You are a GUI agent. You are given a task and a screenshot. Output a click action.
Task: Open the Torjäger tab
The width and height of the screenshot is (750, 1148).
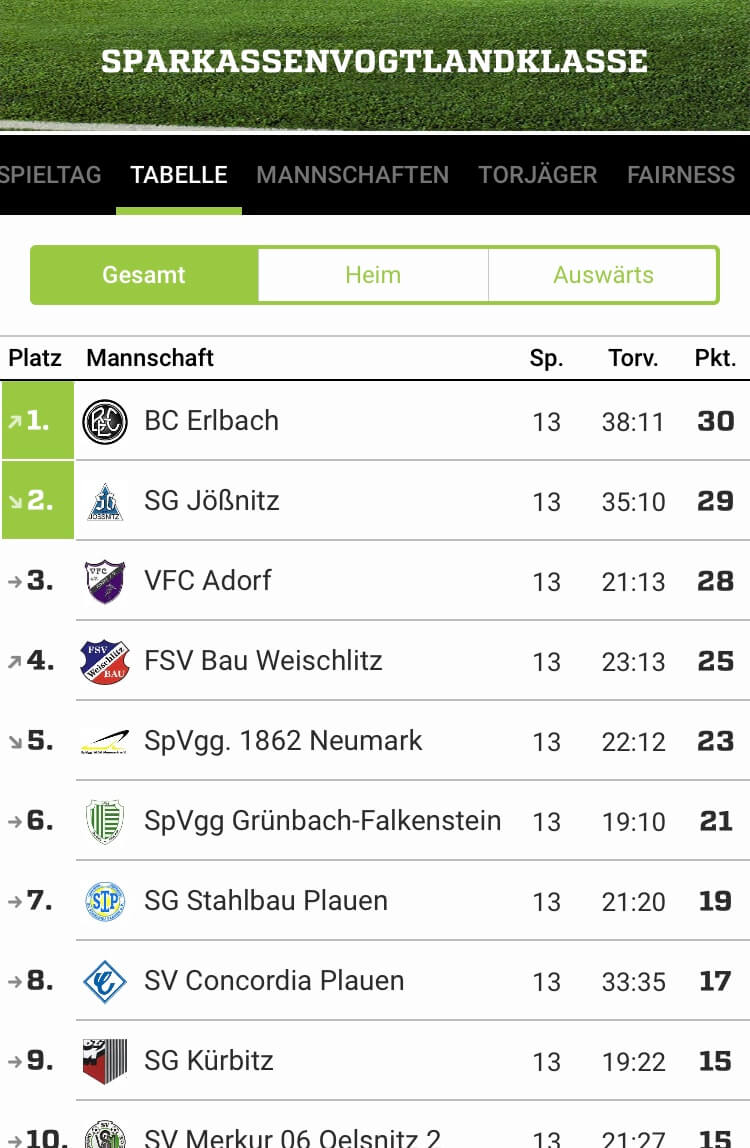[x=538, y=174]
